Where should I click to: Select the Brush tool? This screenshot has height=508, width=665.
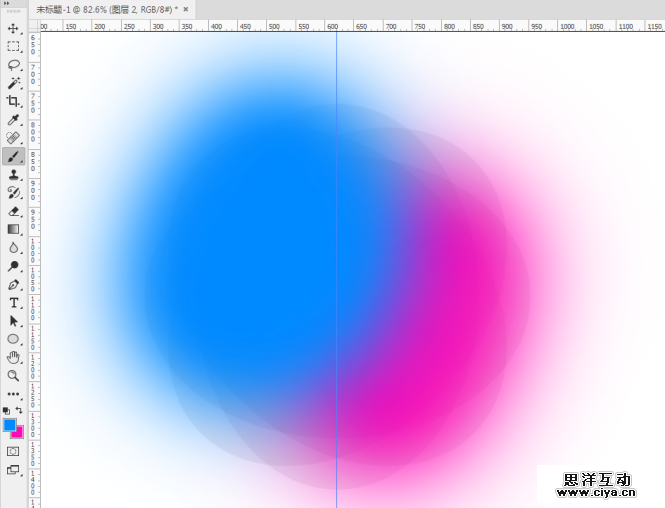pyautogui.click(x=13, y=156)
